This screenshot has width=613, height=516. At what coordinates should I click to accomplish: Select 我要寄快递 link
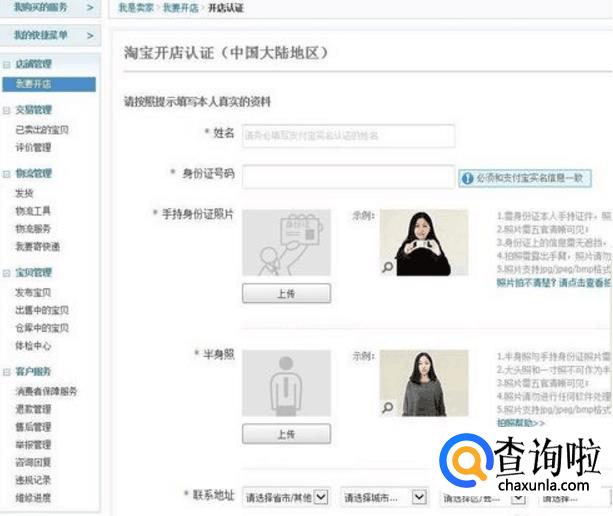(x=38, y=246)
